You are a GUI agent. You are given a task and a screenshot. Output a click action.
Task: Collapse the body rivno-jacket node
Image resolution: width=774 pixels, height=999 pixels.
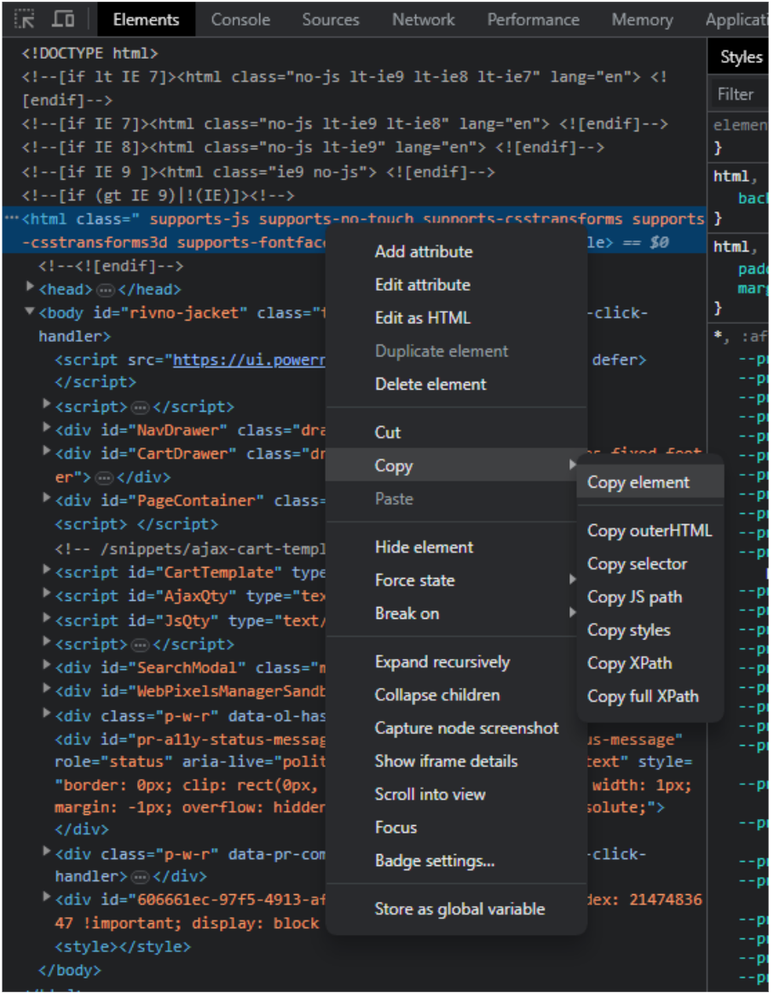(x=30, y=312)
